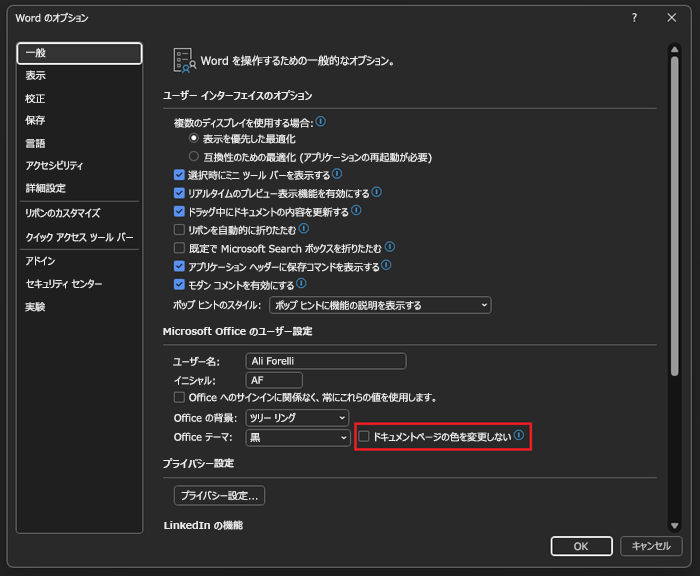The width and height of the screenshot is (700, 576).
Task: Select 互換性のための最適化 radio button
Action: tap(194, 157)
